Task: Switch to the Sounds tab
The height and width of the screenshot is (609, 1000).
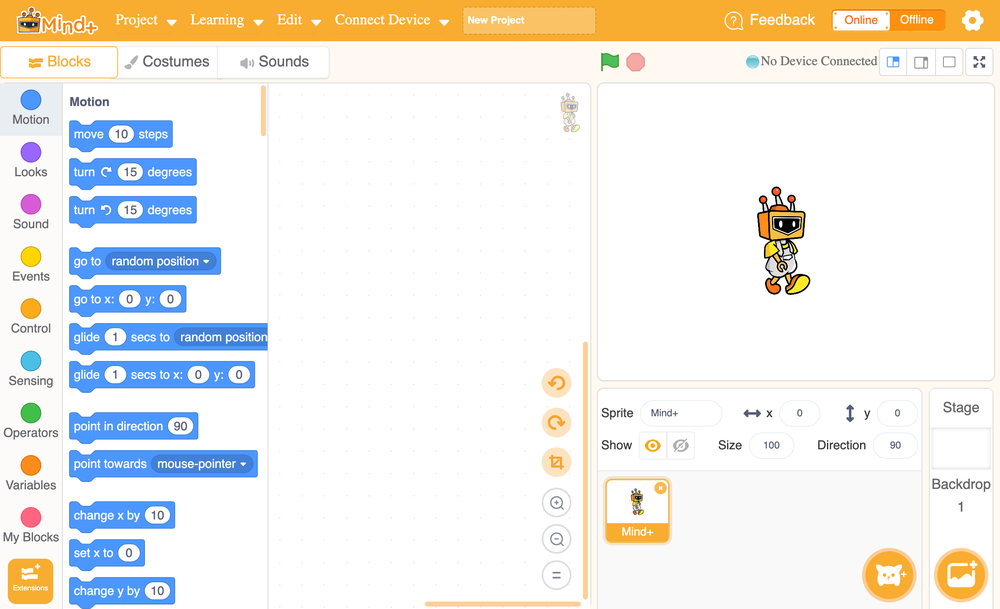Action: (274, 62)
